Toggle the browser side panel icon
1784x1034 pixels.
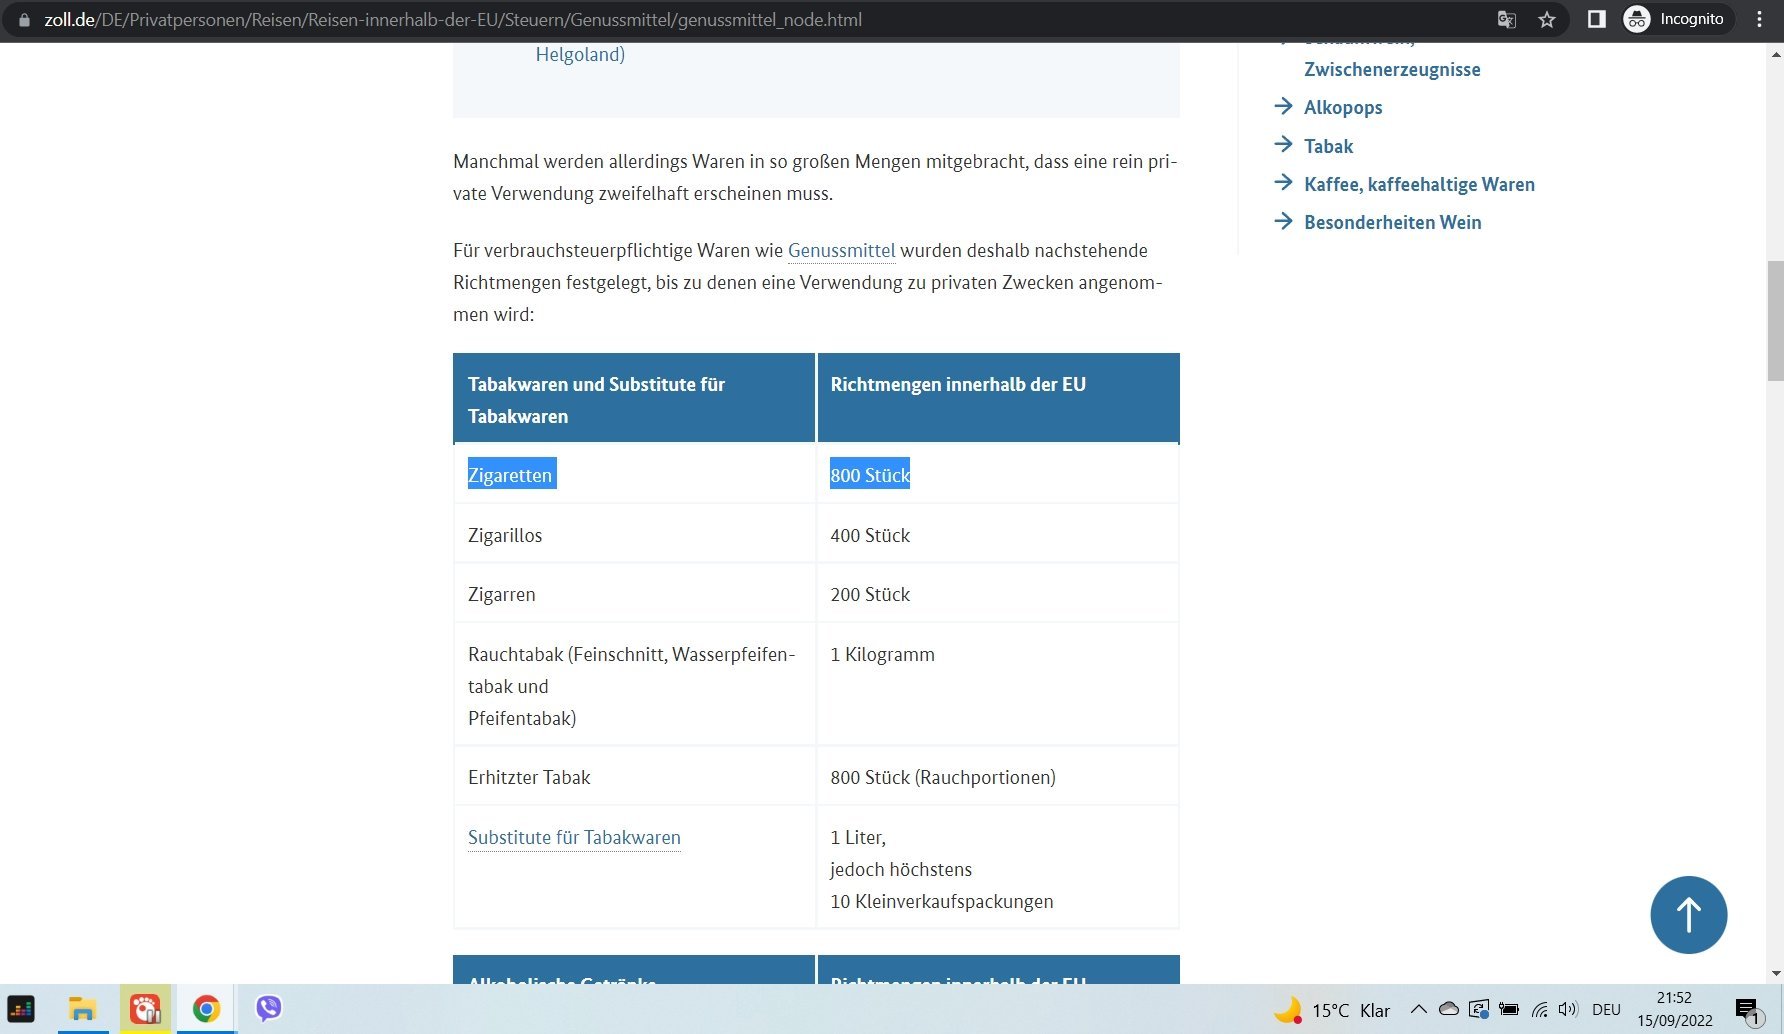pyautogui.click(x=1596, y=20)
